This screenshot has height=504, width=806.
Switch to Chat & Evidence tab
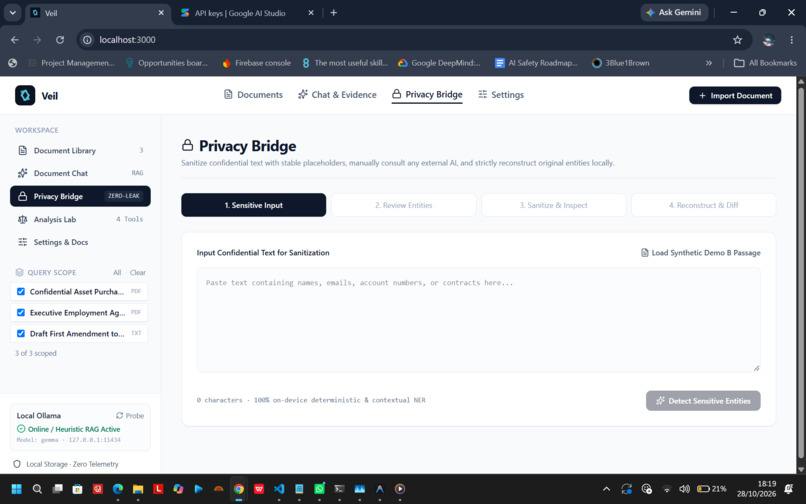tap(337, 95)
